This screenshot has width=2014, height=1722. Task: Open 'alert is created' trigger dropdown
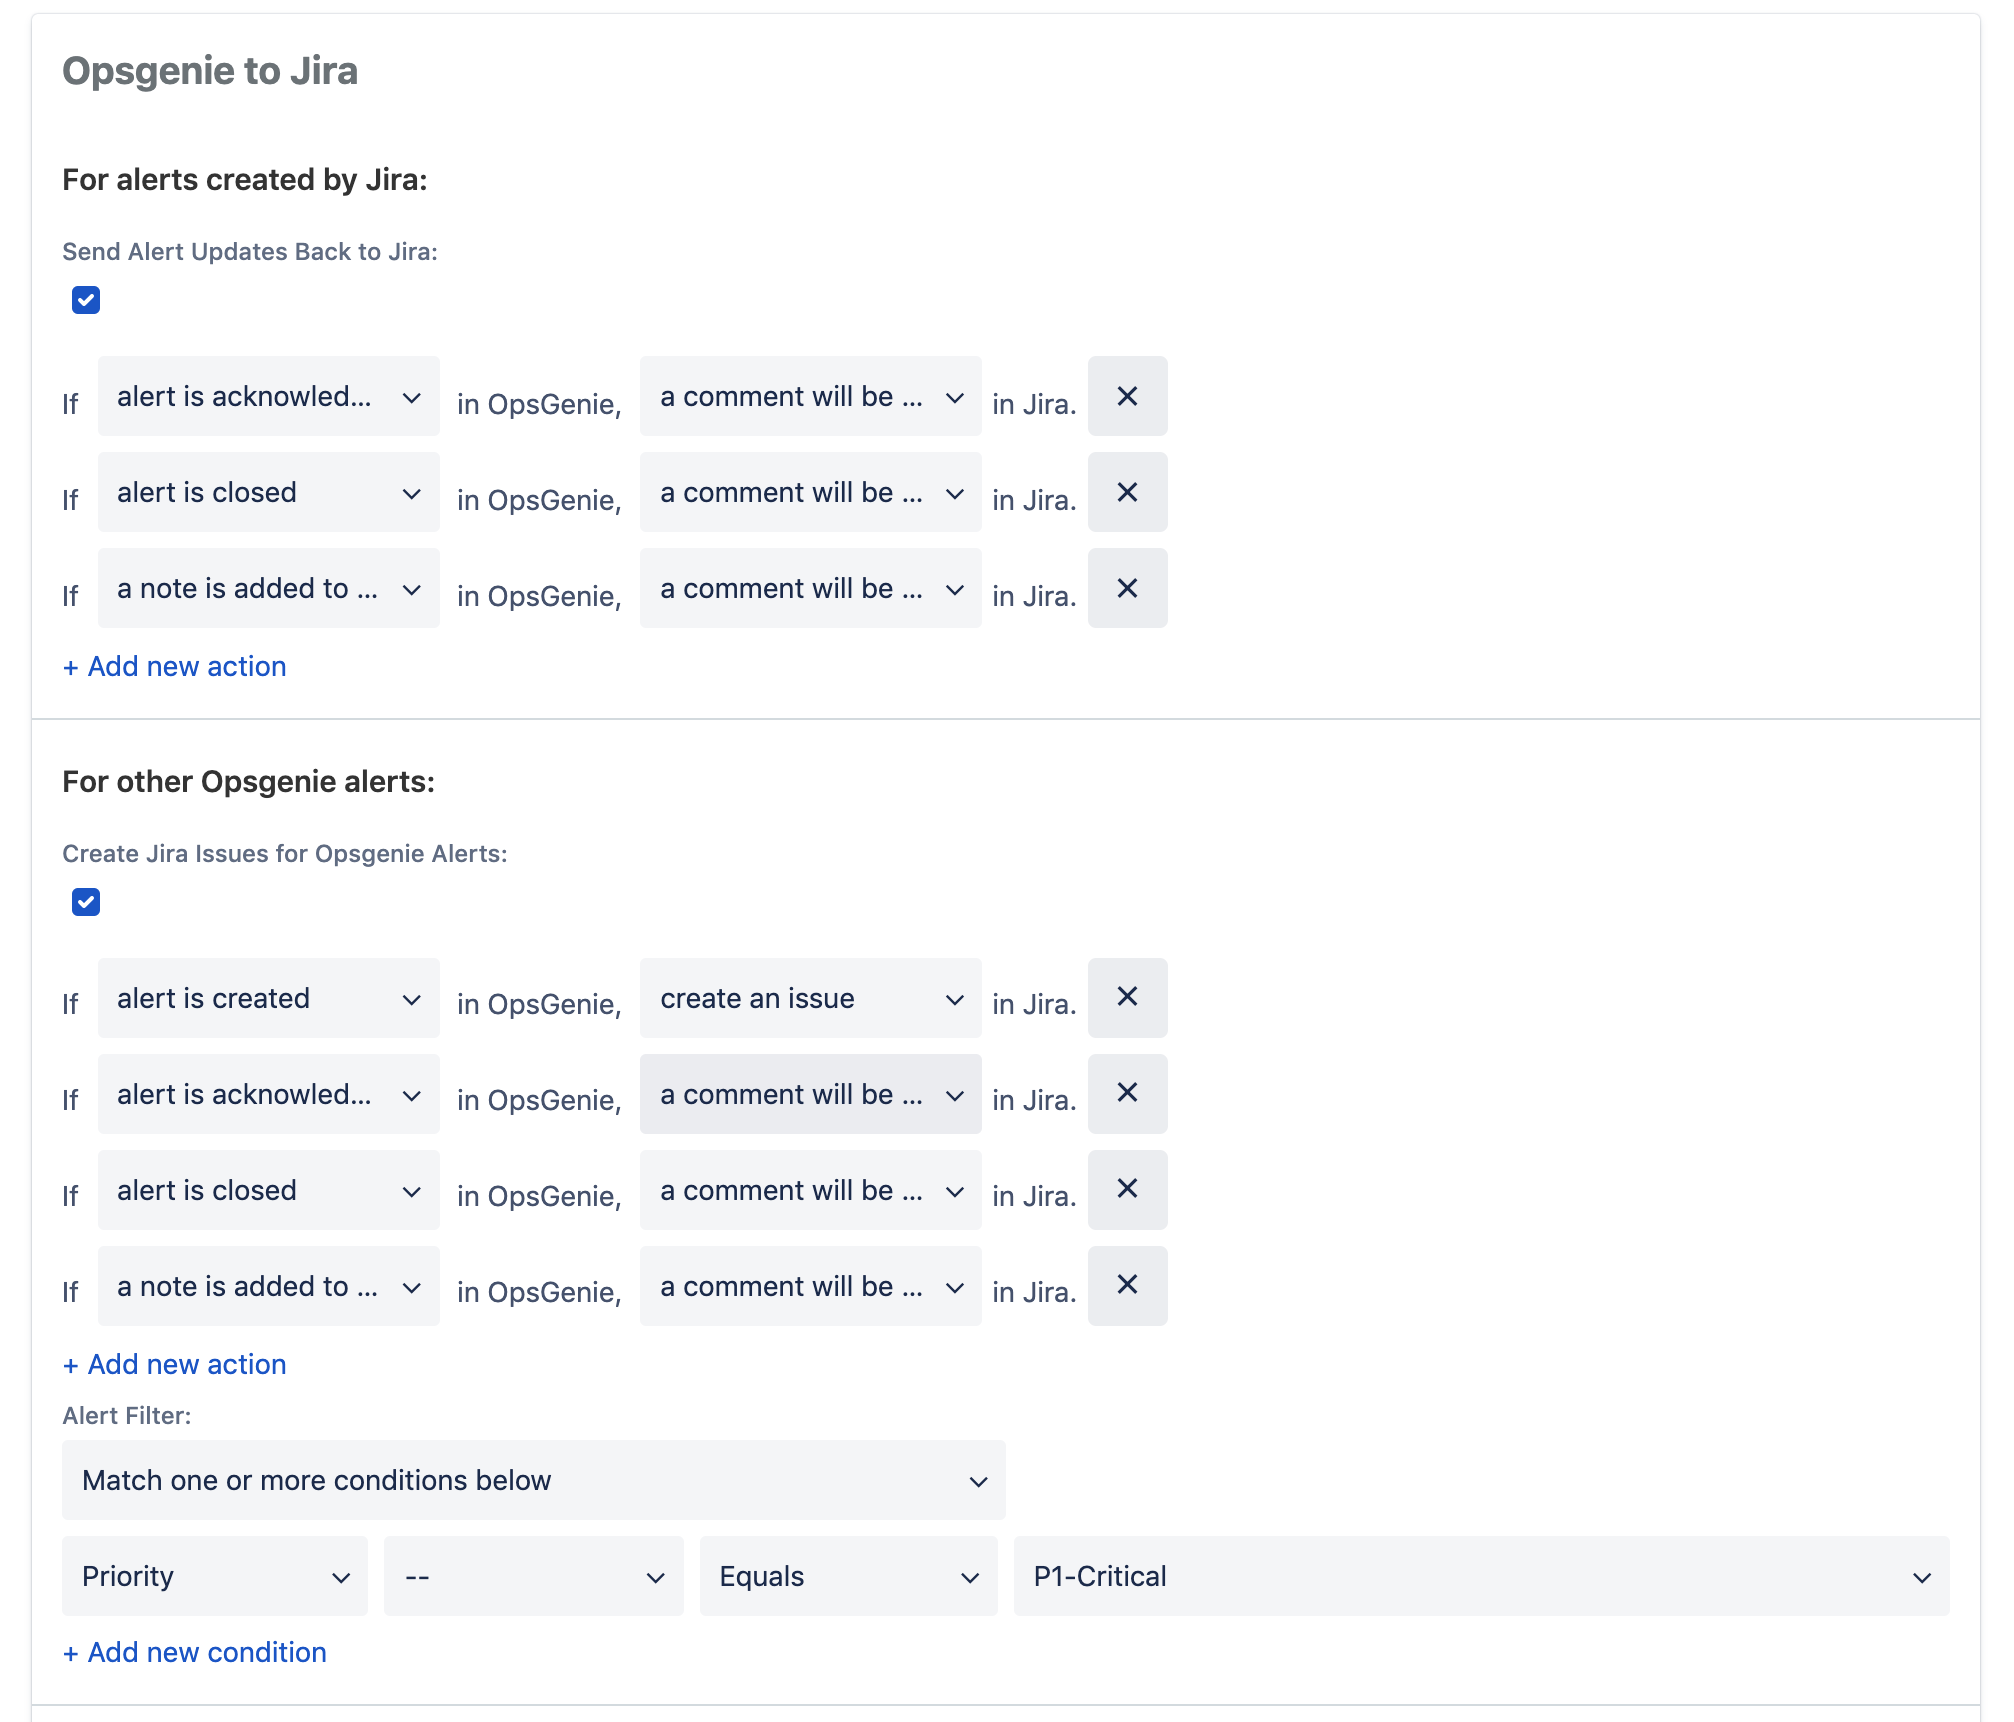(268, 999)
